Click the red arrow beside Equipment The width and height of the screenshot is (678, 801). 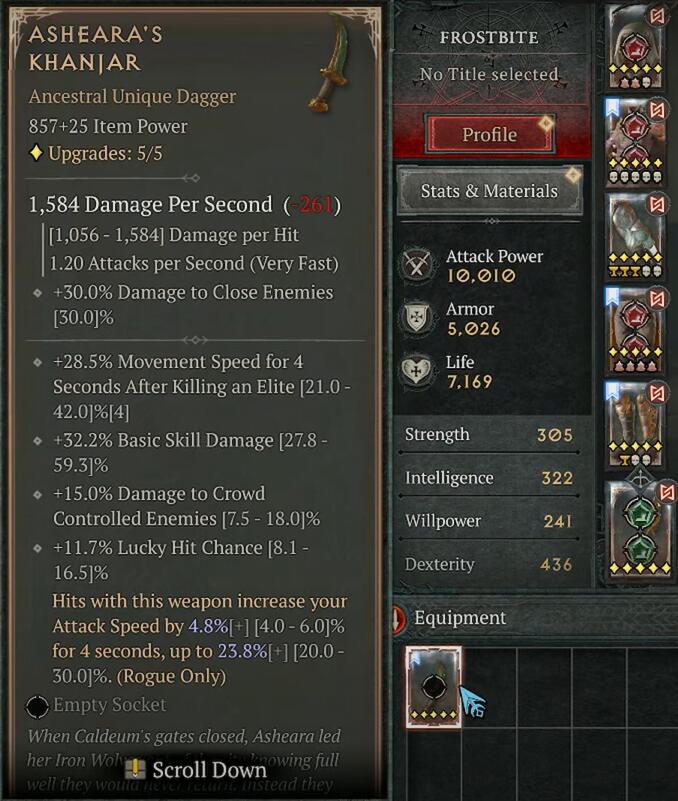(x=399, y=618)
